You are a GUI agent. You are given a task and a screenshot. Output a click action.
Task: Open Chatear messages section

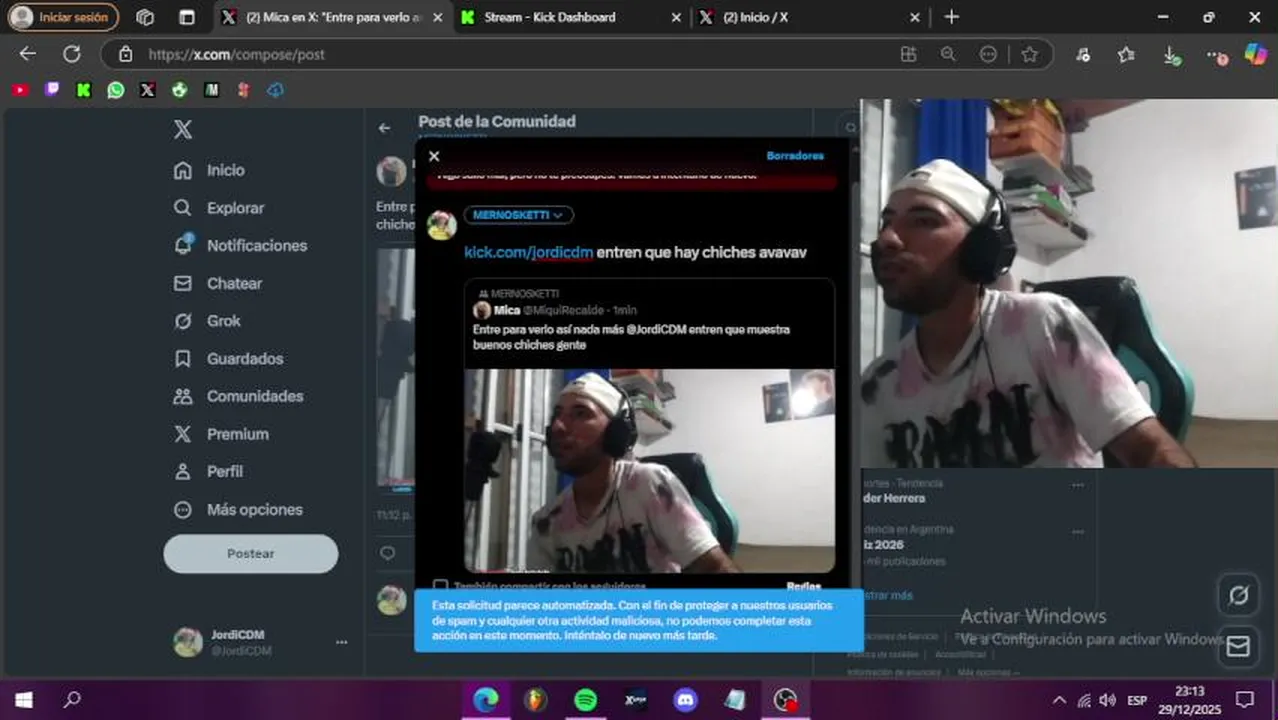(217, 283)
